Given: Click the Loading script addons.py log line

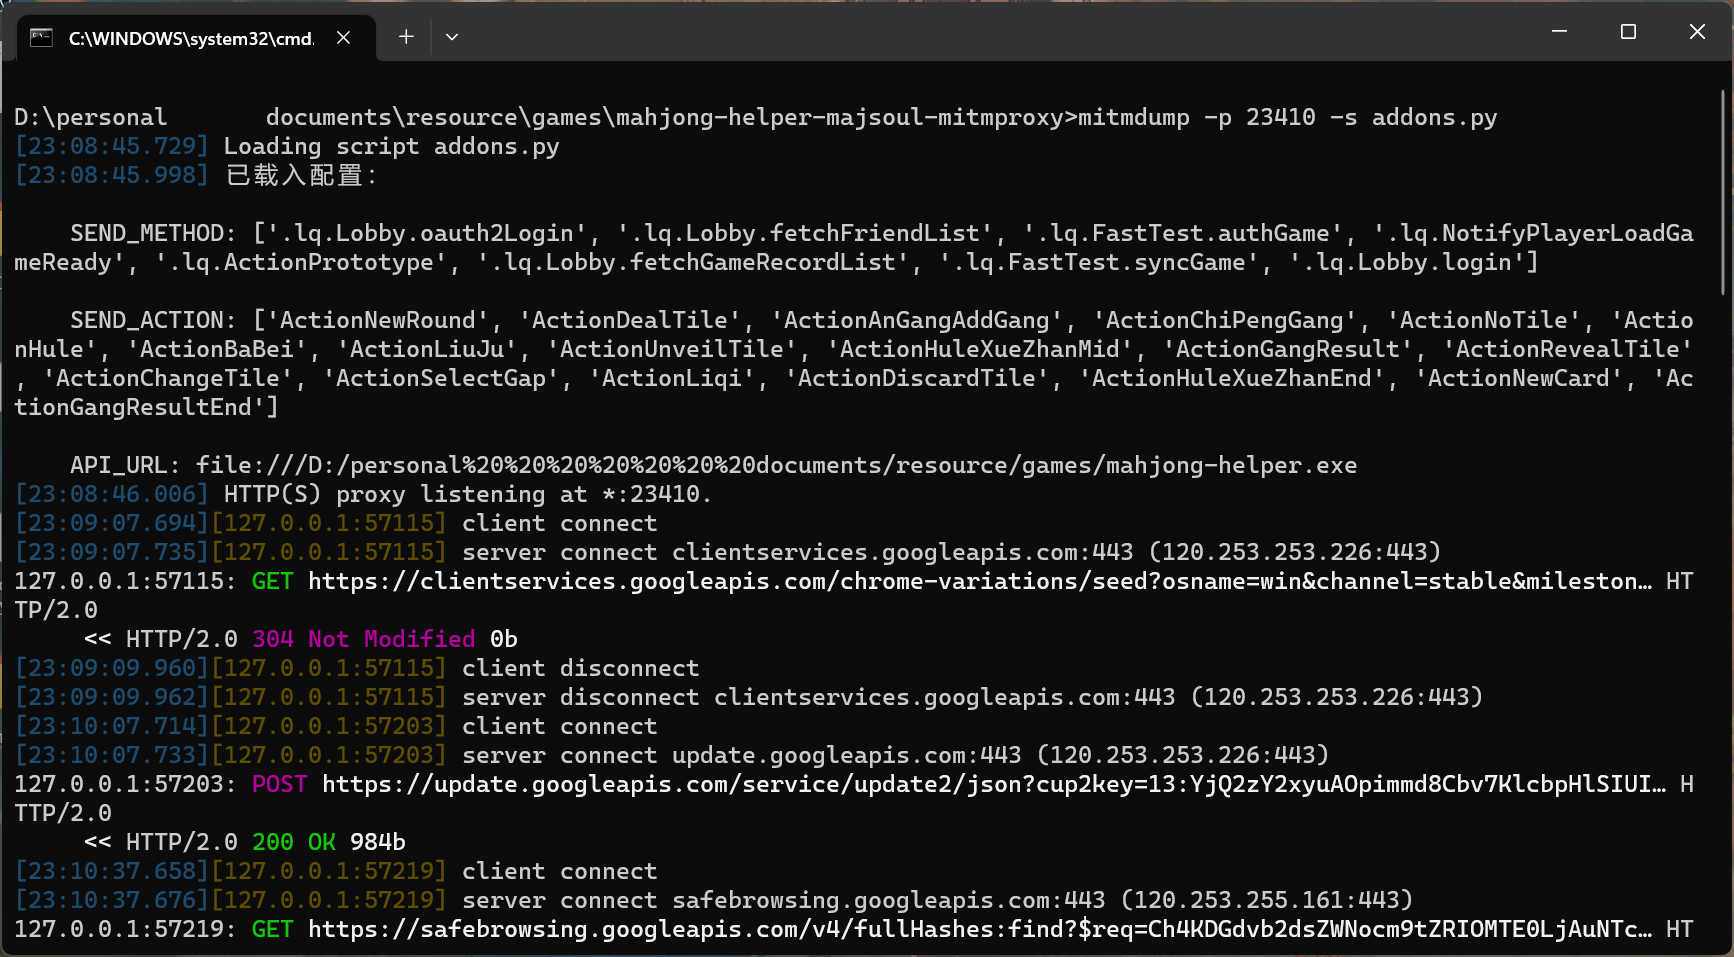Looking at the screenshot, I should (390, 146).
